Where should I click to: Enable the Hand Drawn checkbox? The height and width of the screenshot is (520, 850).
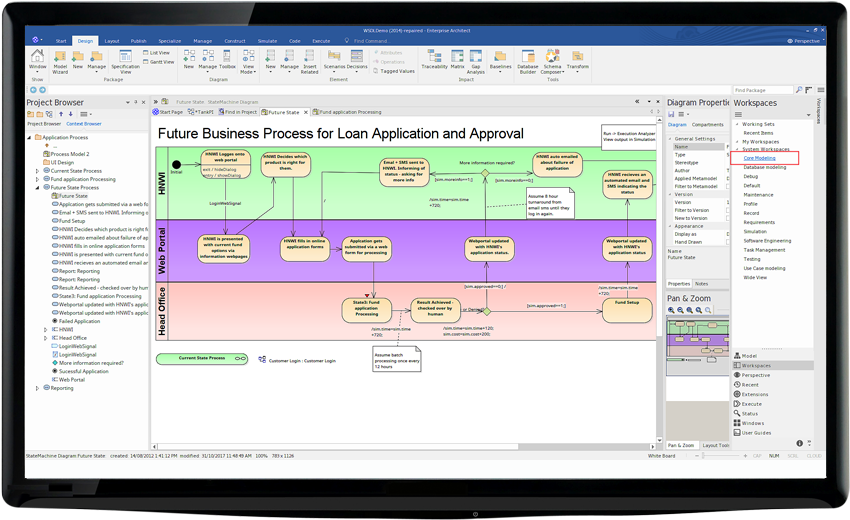click(x=729, y=242)
